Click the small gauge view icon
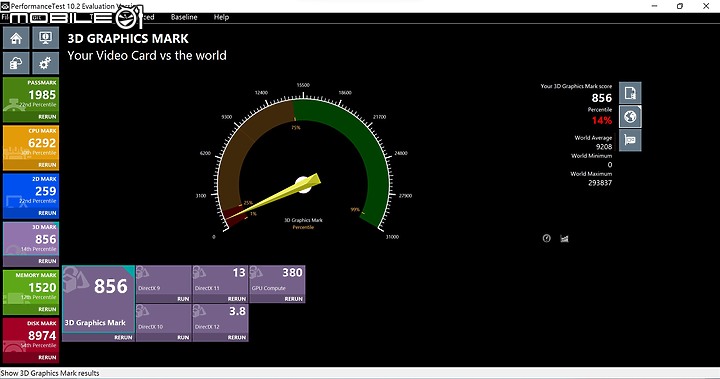Viewport: 720px width, 379px height. coord(546,238)
